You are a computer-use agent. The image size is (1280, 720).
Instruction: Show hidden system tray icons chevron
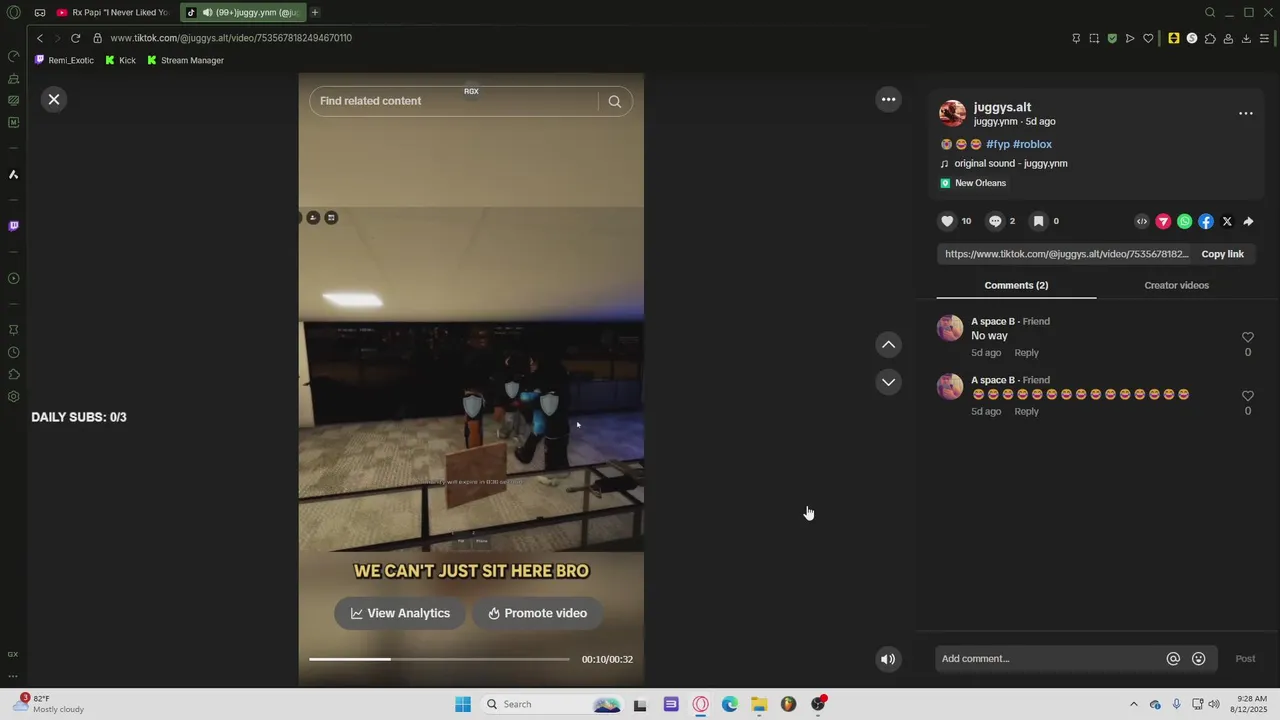(1133, 704)
